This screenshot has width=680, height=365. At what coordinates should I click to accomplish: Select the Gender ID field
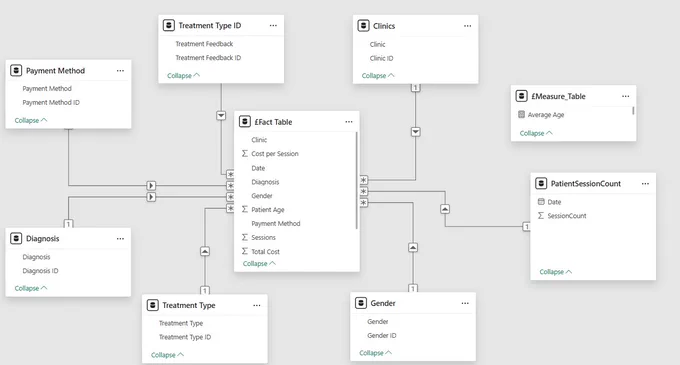[382, 336]
